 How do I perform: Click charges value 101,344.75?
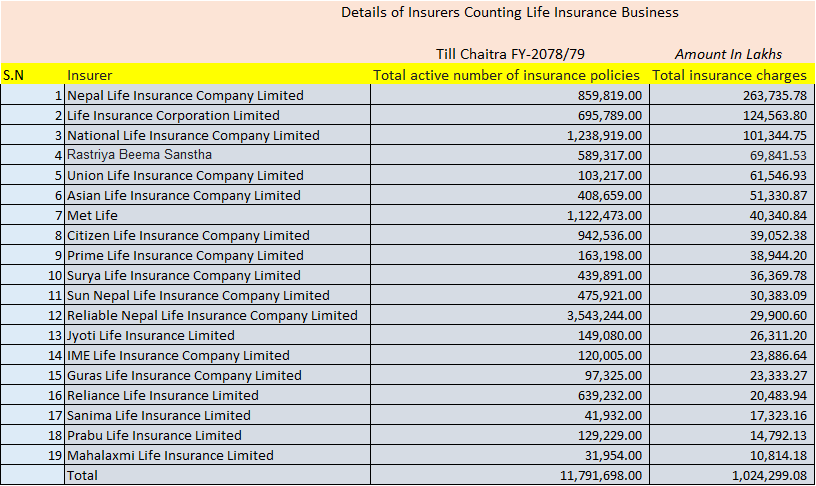coord(775,136)
